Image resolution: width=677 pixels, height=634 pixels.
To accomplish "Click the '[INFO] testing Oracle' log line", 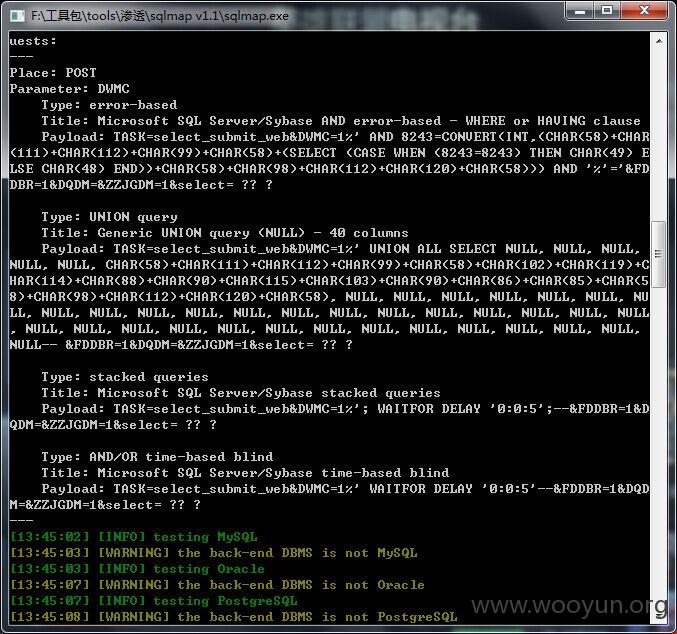I will [137, 569].
